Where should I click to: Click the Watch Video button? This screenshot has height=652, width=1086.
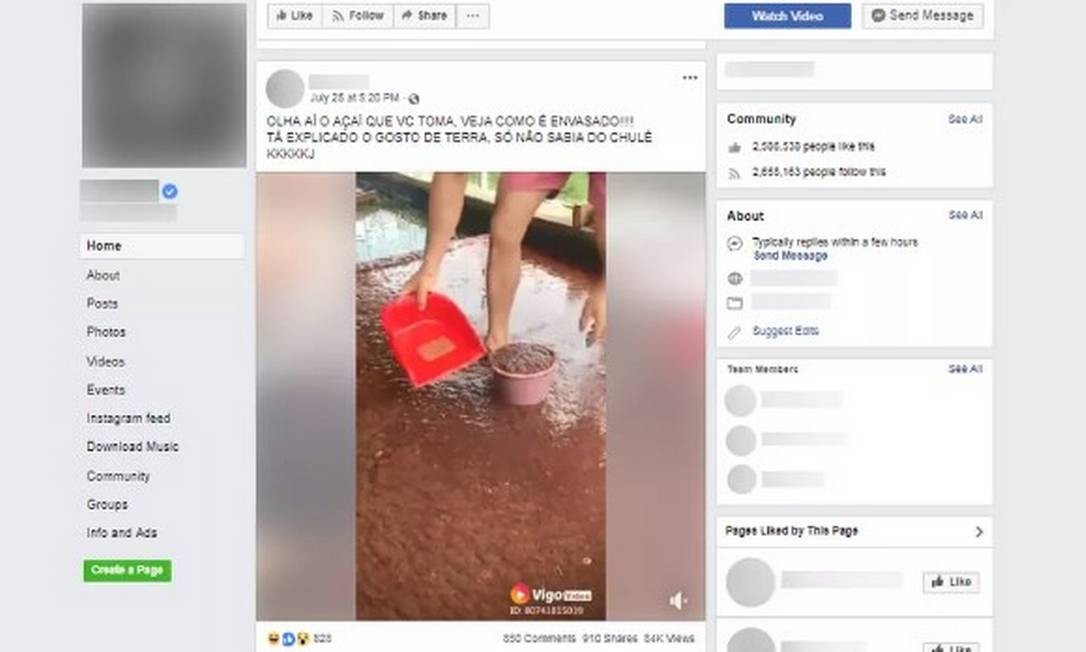click(787, 16)
